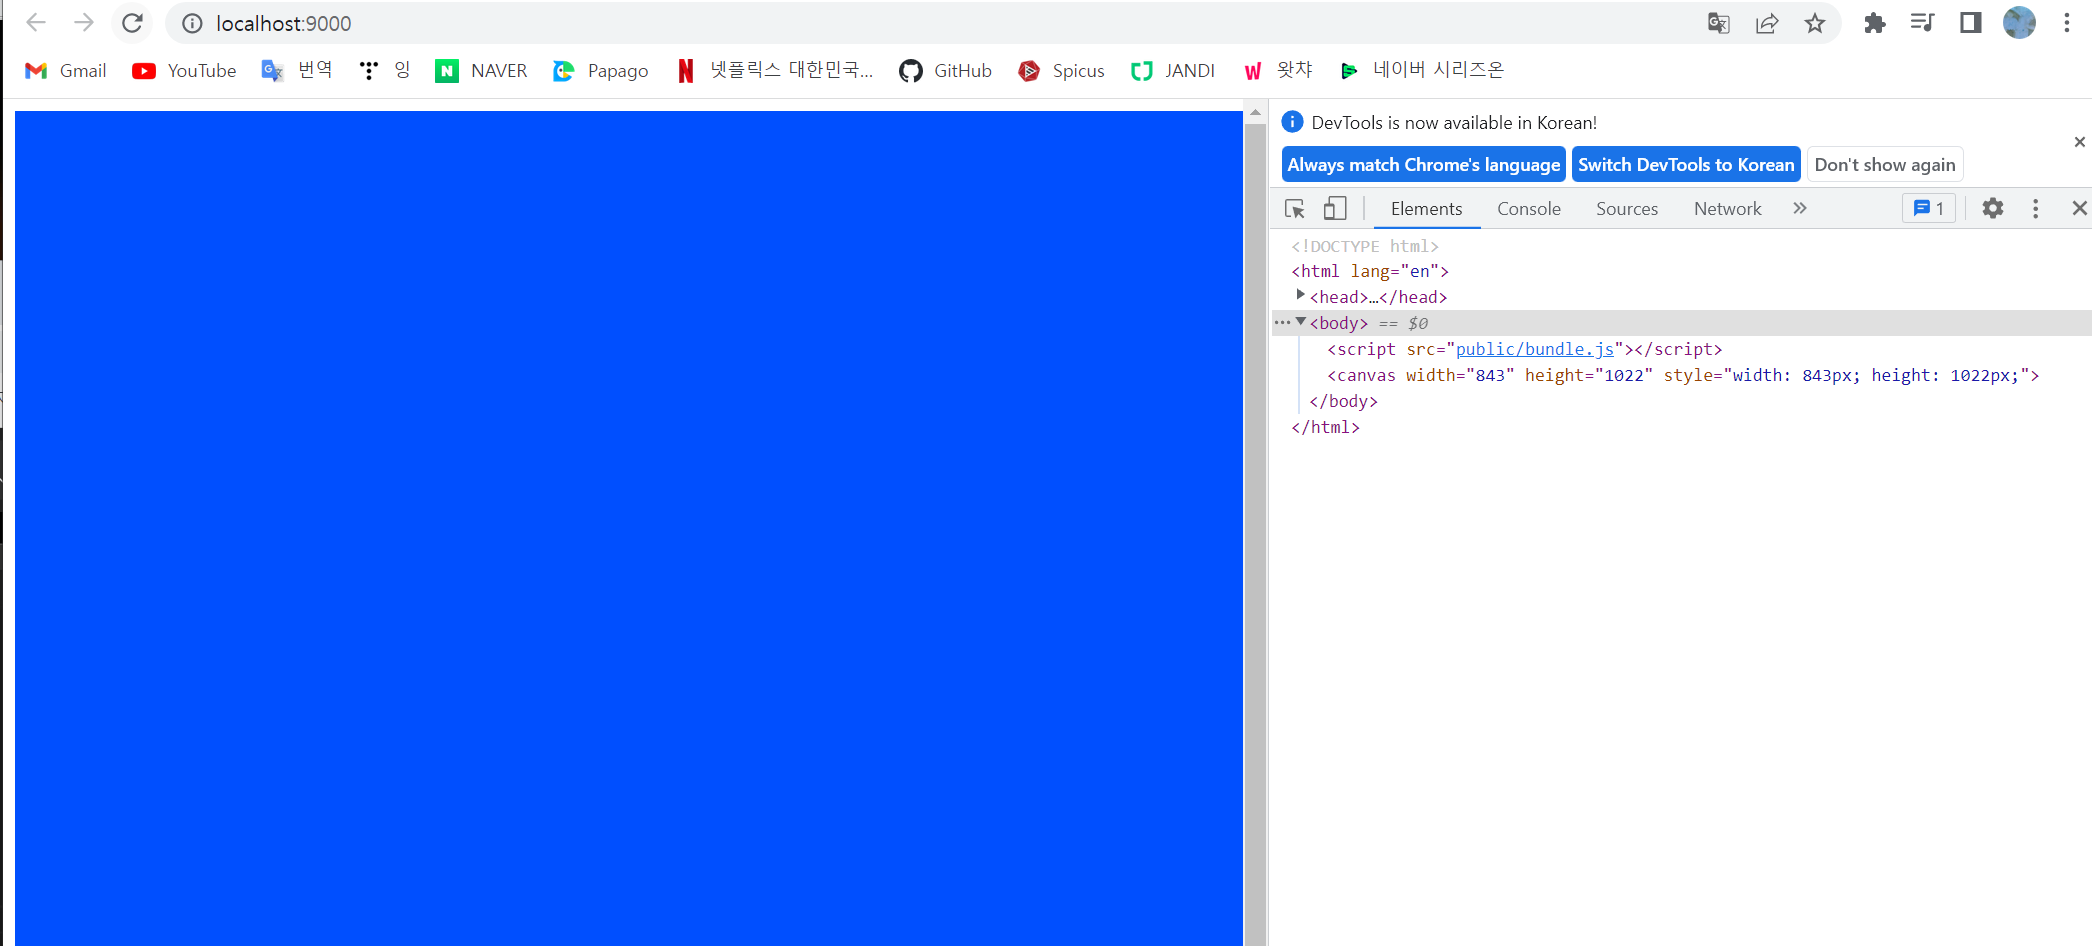
Task: Click Always match Chrome's language button
Action: click(x=1423, y=165)
